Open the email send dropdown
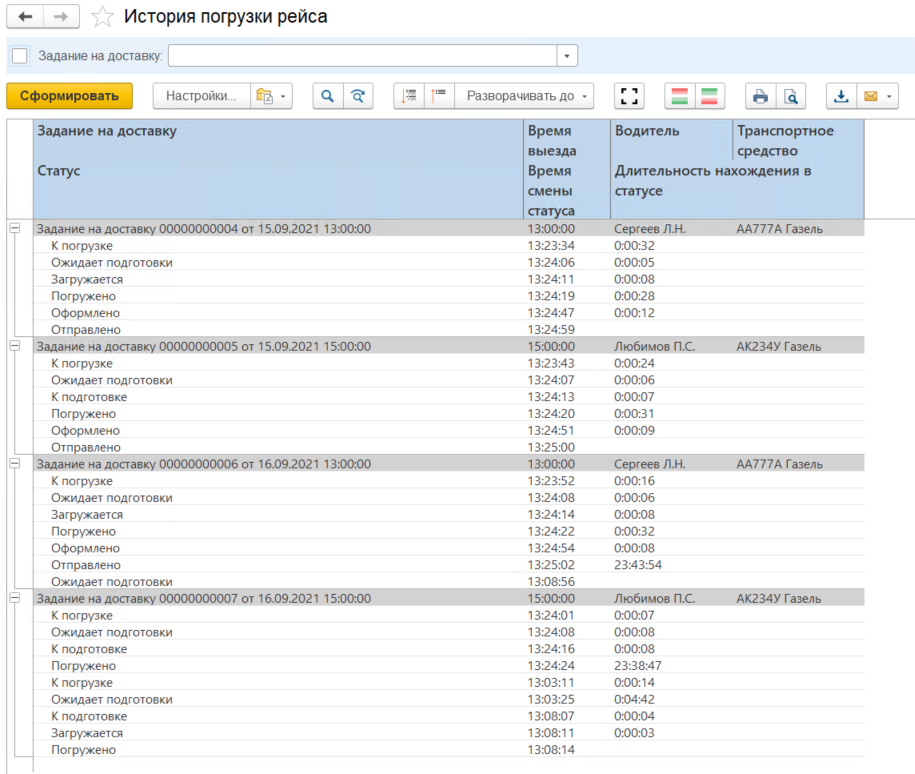The height and width of the screenshot is (774, 915). [877, 96]
